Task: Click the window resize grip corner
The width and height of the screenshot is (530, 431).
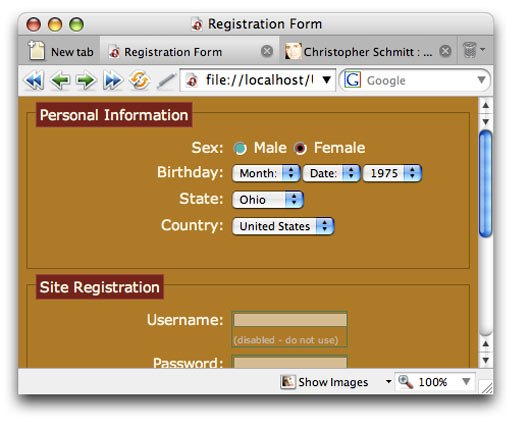Action: [x=487, y=387]
